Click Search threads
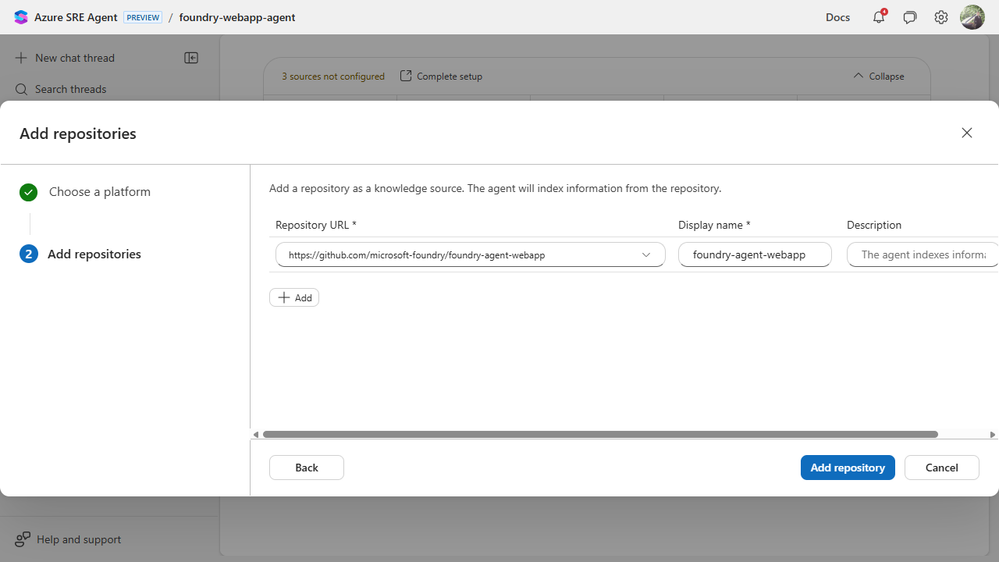Viewport: 999px width, 562px height. pyautogui.click(x=61, y=89)
